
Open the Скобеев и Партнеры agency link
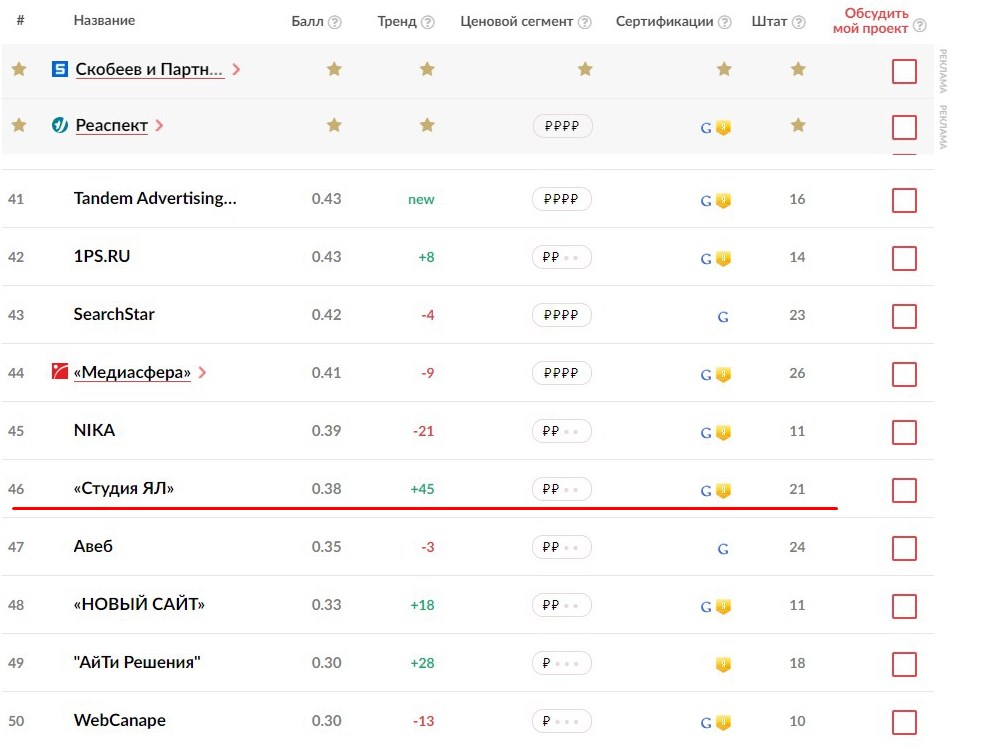point(149,69)
